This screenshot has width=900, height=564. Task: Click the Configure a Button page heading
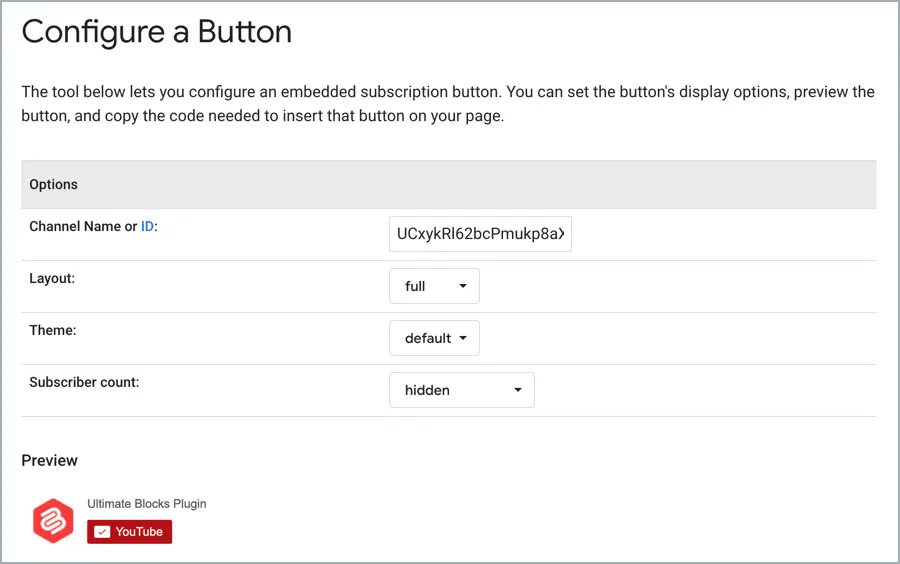click(x=157, y=32)
